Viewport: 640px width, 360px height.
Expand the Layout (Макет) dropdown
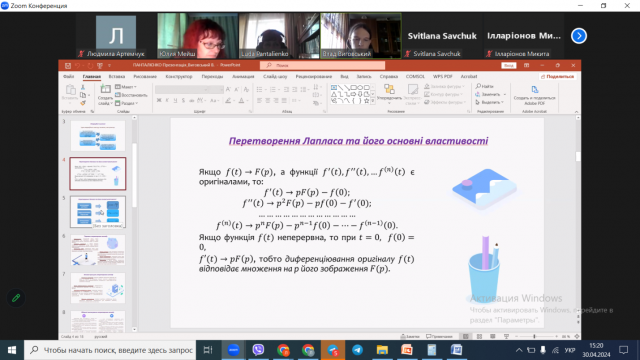coord(126,87)
